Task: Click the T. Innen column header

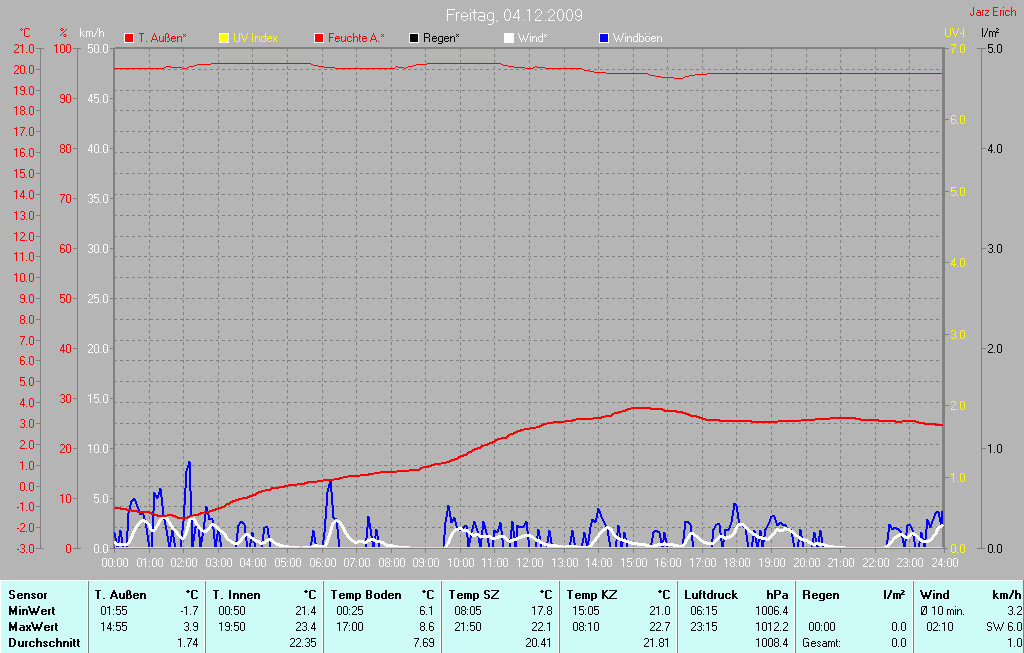Action: tap(236, 595)
